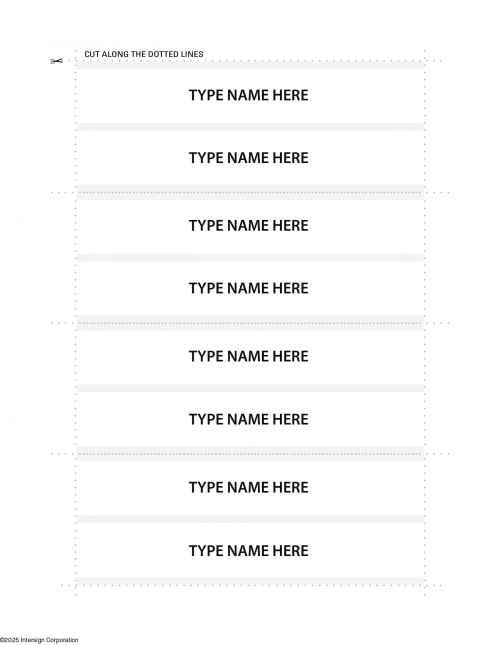Click dotted cut line between fourth and fifth names
This screenshot has width=500, height=646.
(250, 323)
